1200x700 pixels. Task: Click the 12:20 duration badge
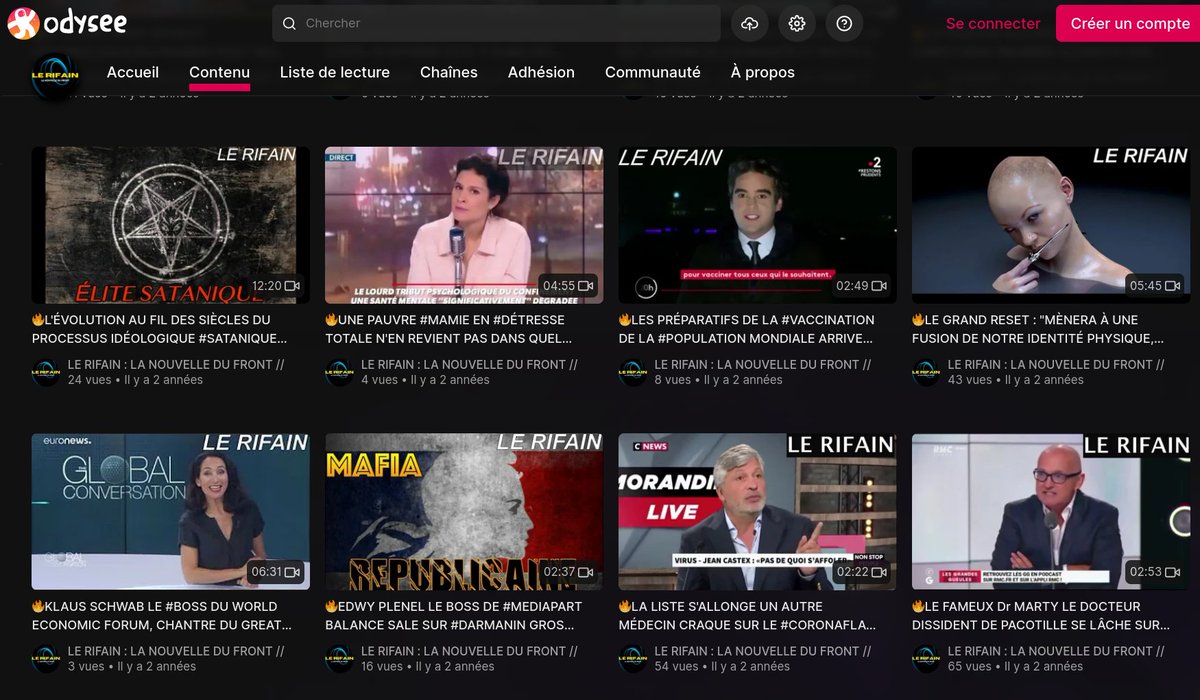276,286
